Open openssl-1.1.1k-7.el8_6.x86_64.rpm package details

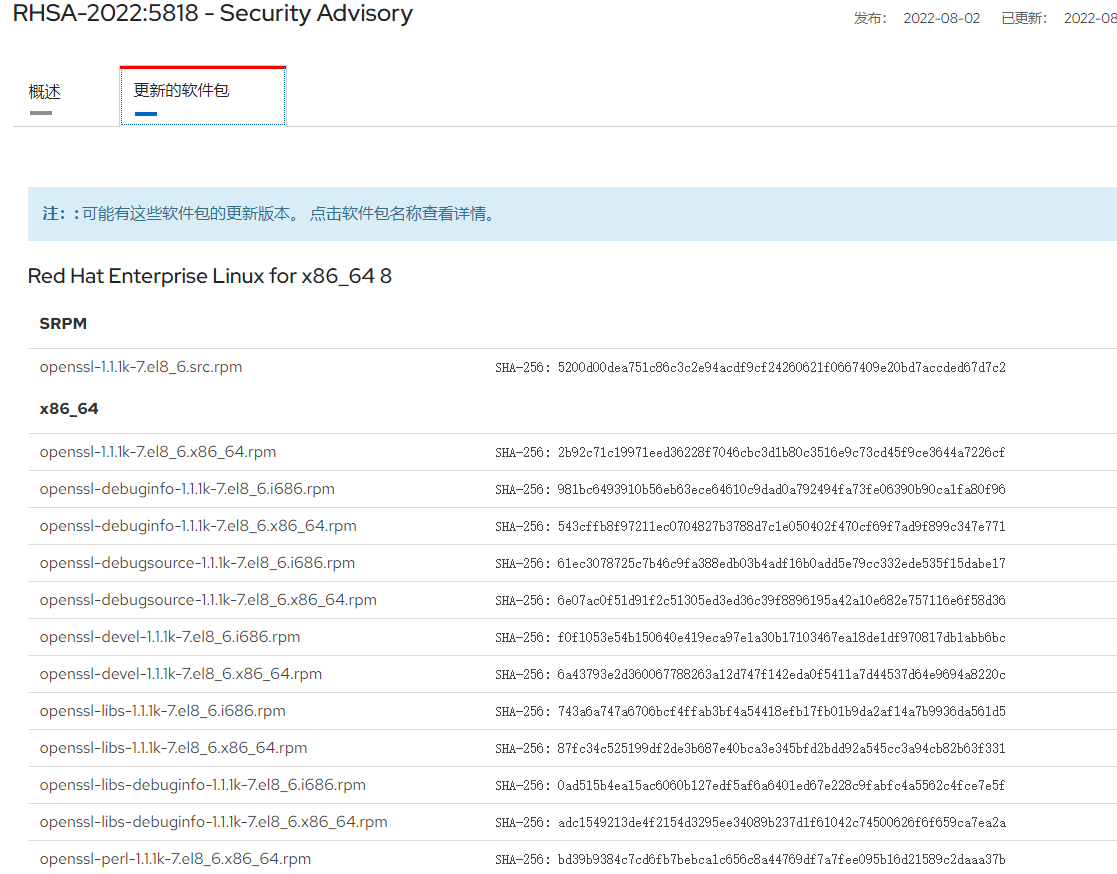[x=158, y=452]
